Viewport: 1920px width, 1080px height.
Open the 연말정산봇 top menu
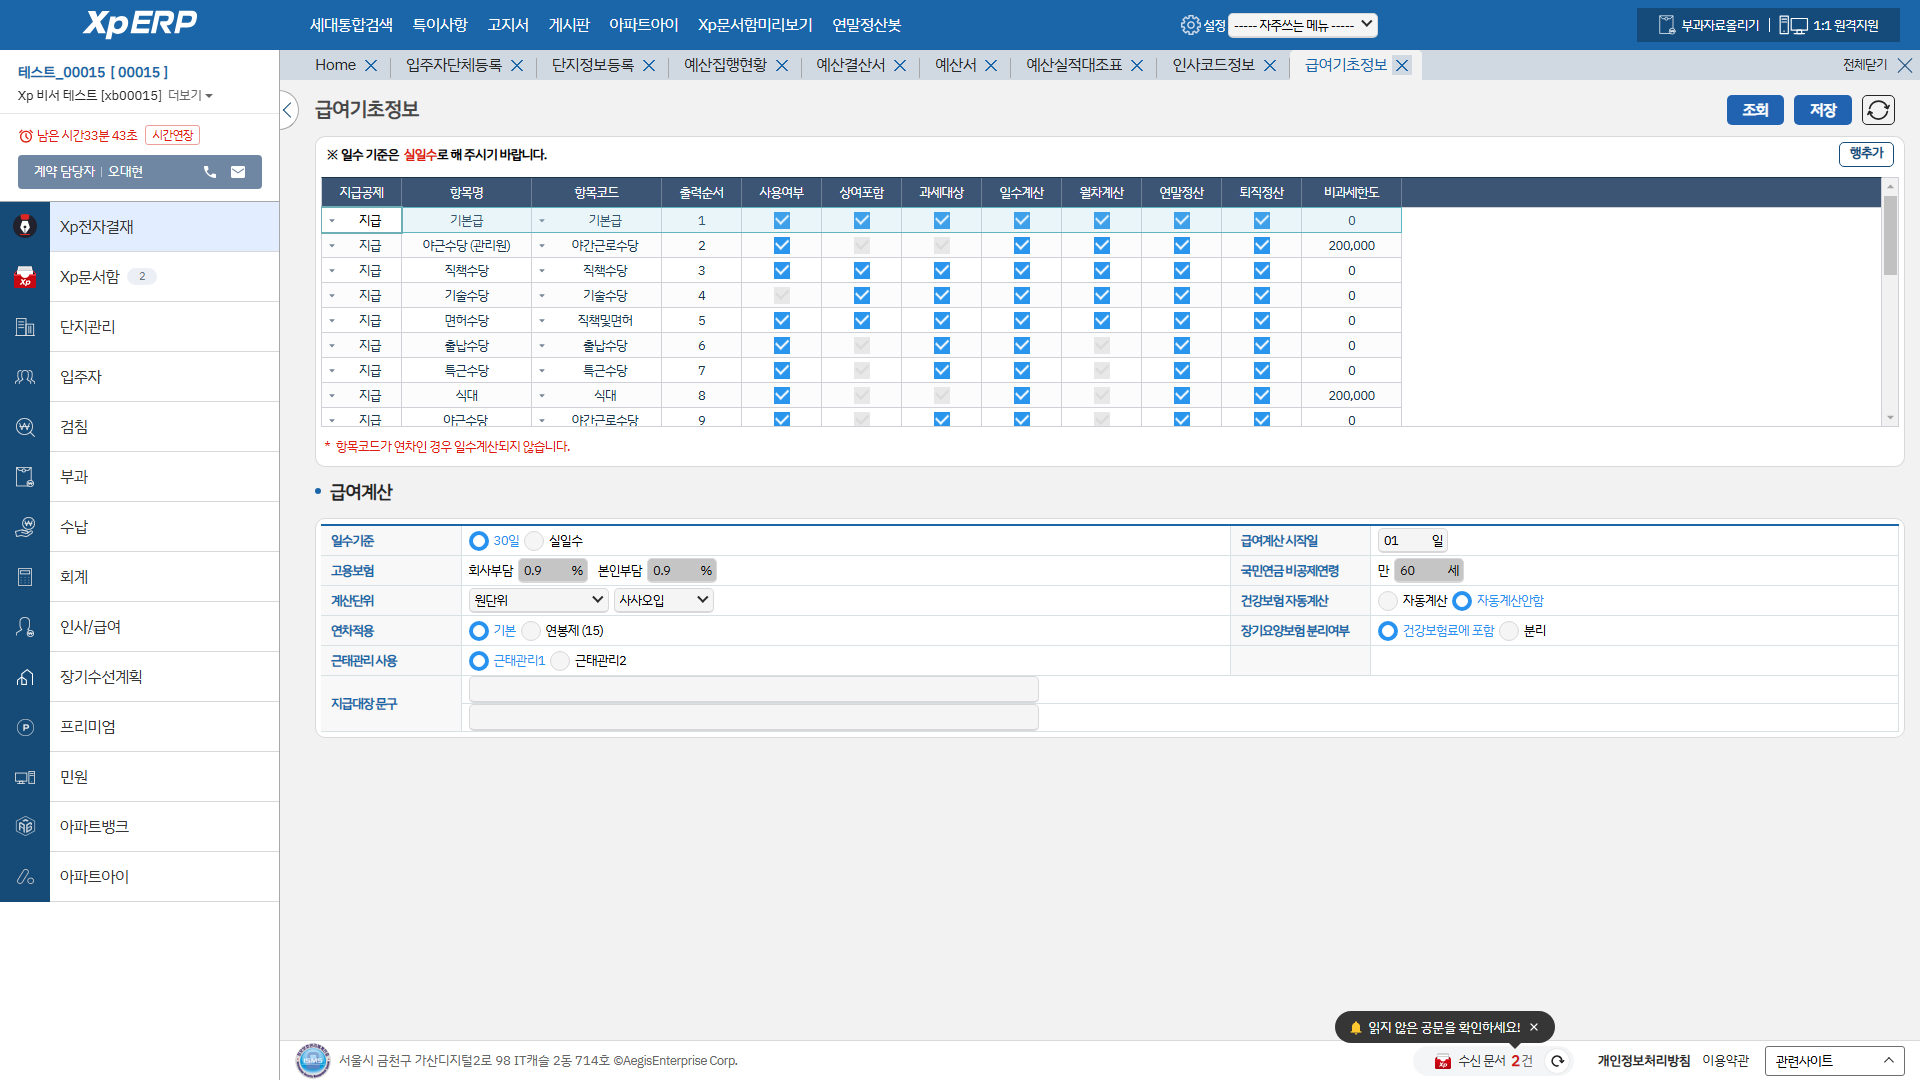pyautogui.click(x=866, y=25)
